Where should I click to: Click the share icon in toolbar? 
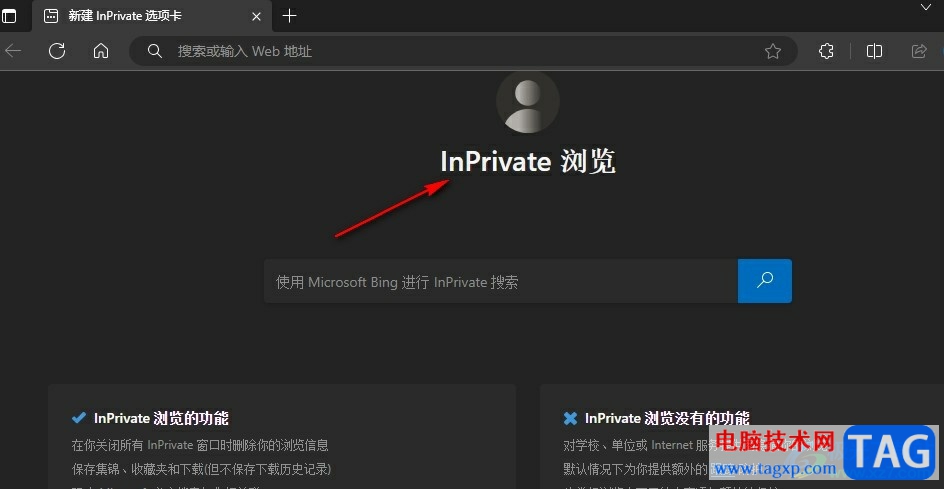[919, 51]
